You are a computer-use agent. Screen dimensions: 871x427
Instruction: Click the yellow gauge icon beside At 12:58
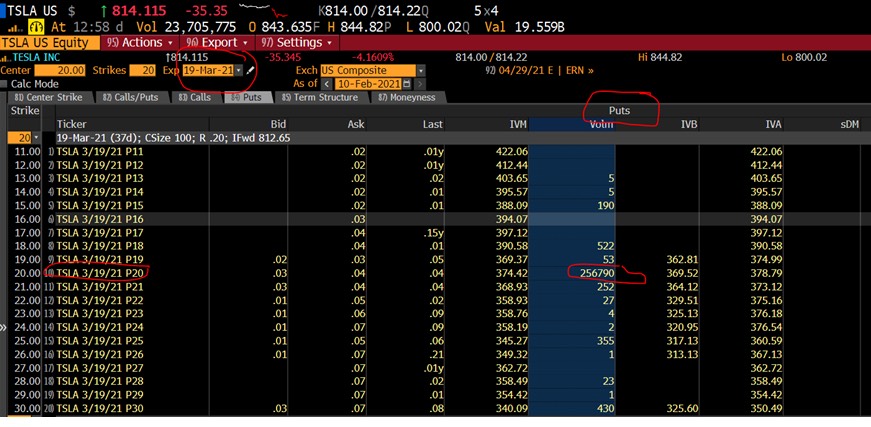click(37, 27)
